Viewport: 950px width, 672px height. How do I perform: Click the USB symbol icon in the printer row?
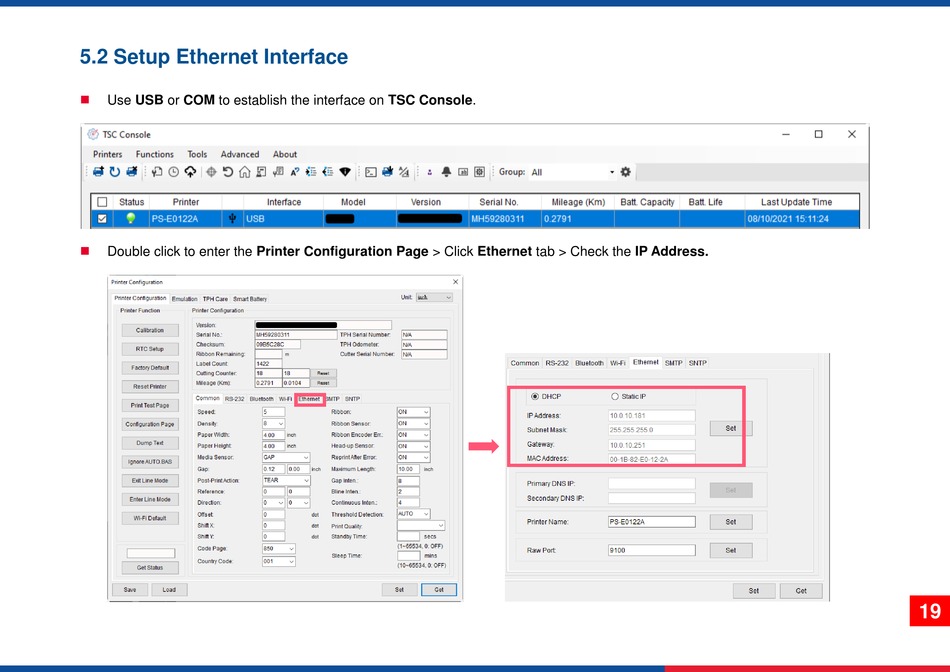[x=232, y=219]
